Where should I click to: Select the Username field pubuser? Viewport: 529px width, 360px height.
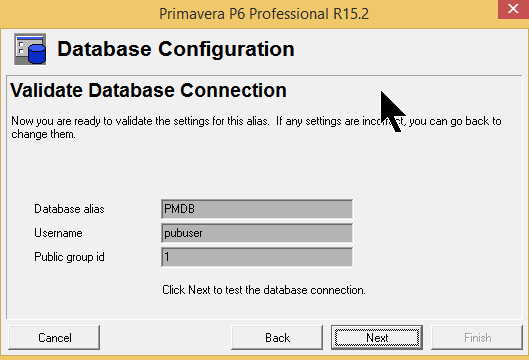pos(257,233)
